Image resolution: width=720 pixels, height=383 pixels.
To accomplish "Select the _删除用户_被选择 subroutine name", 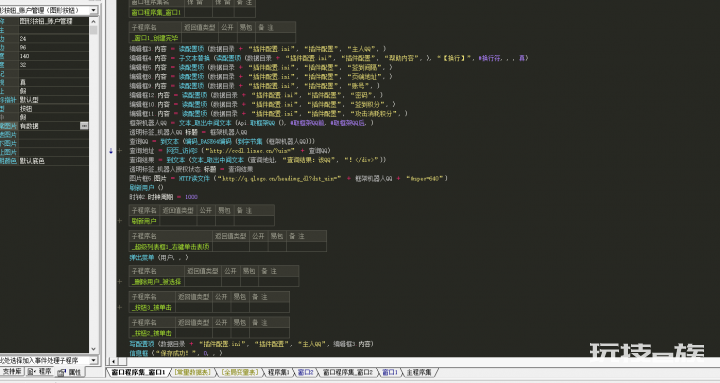I will (x=157, y=282).
